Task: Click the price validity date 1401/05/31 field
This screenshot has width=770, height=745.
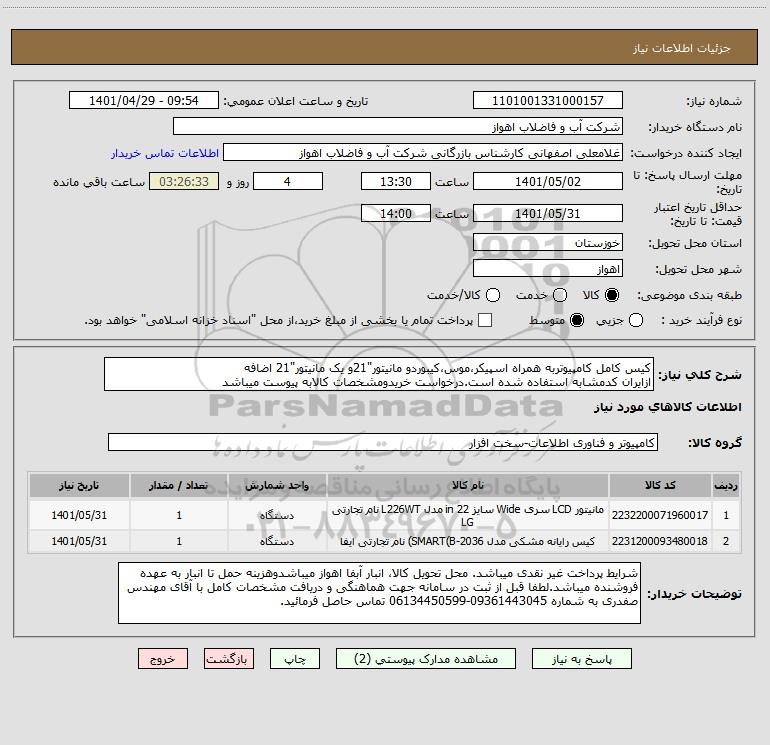Action: [548, 214]
